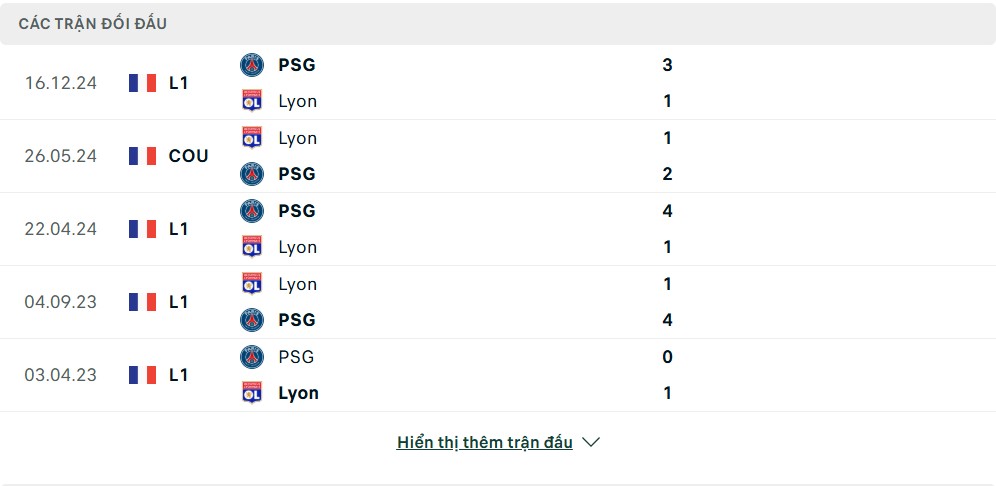Click Lyon crest in 04.09.23 match
Viewport: 996px width, 486px height.
(252, 284)
